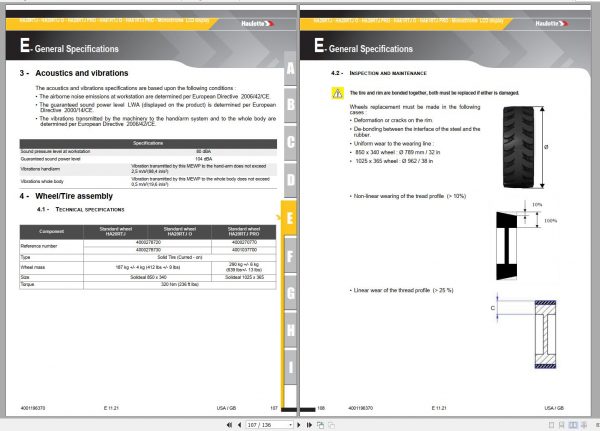Open section tab F
Screen dimensions: 600x431
[x=290, y=255]
